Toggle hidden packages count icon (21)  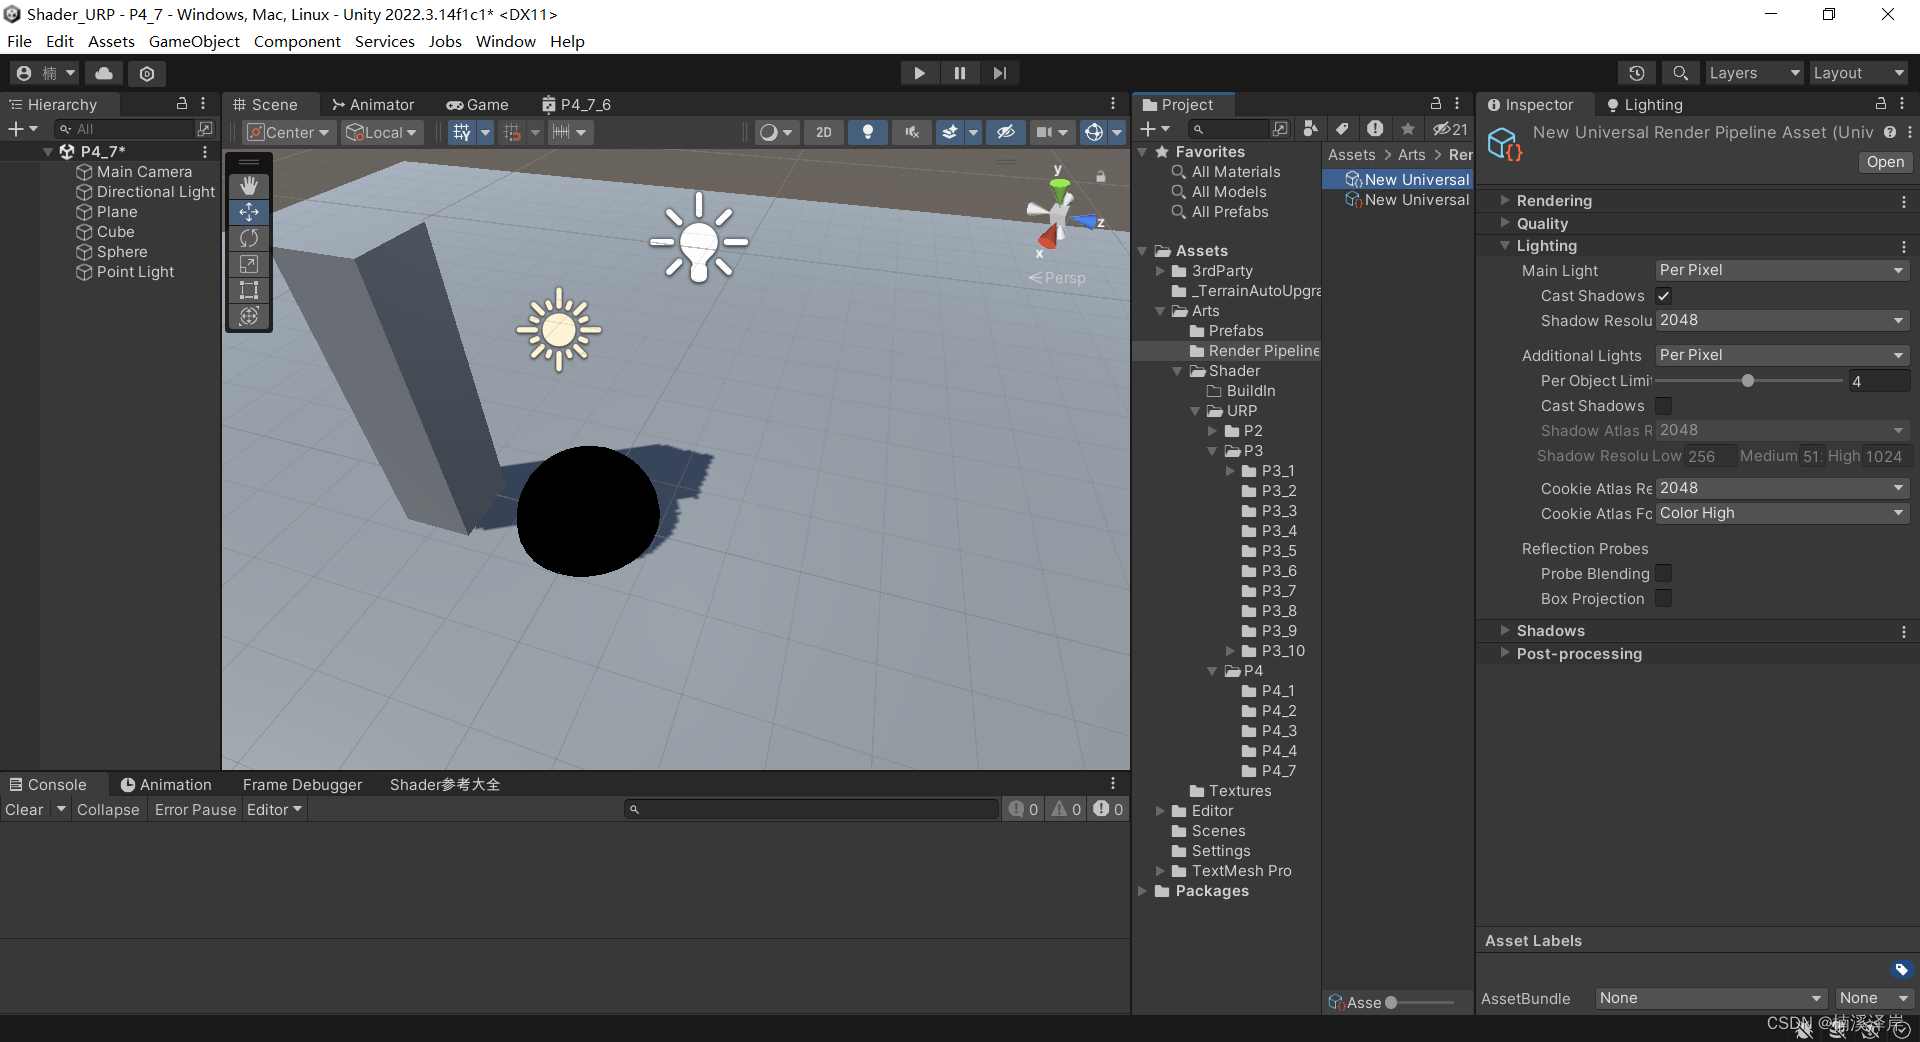click(x=1450, y=129)
